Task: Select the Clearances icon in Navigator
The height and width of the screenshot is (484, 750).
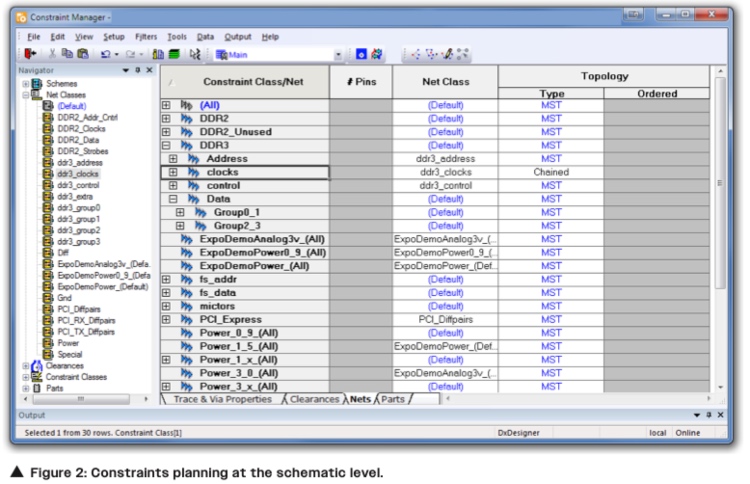Action: pyautogui.click(x=37, y=366)
